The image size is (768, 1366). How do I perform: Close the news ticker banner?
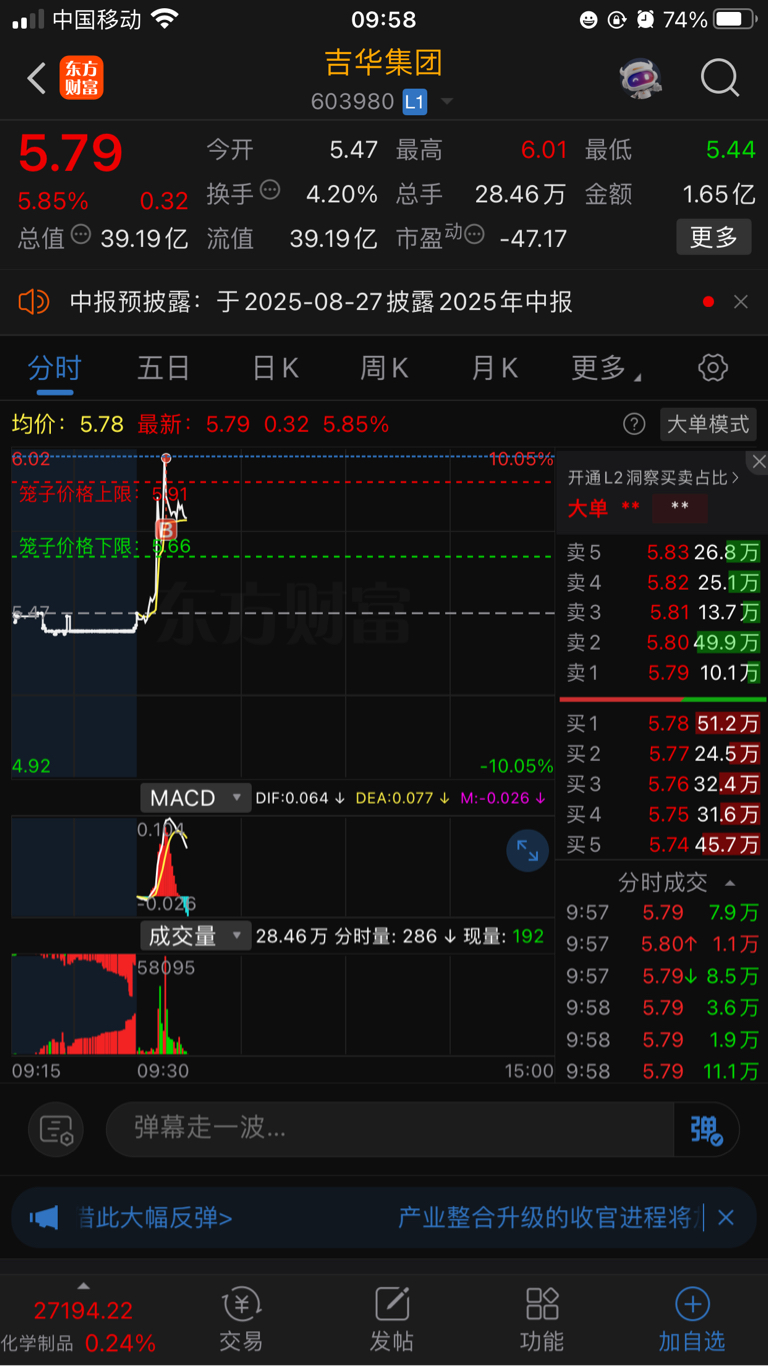click(726, 1218)
